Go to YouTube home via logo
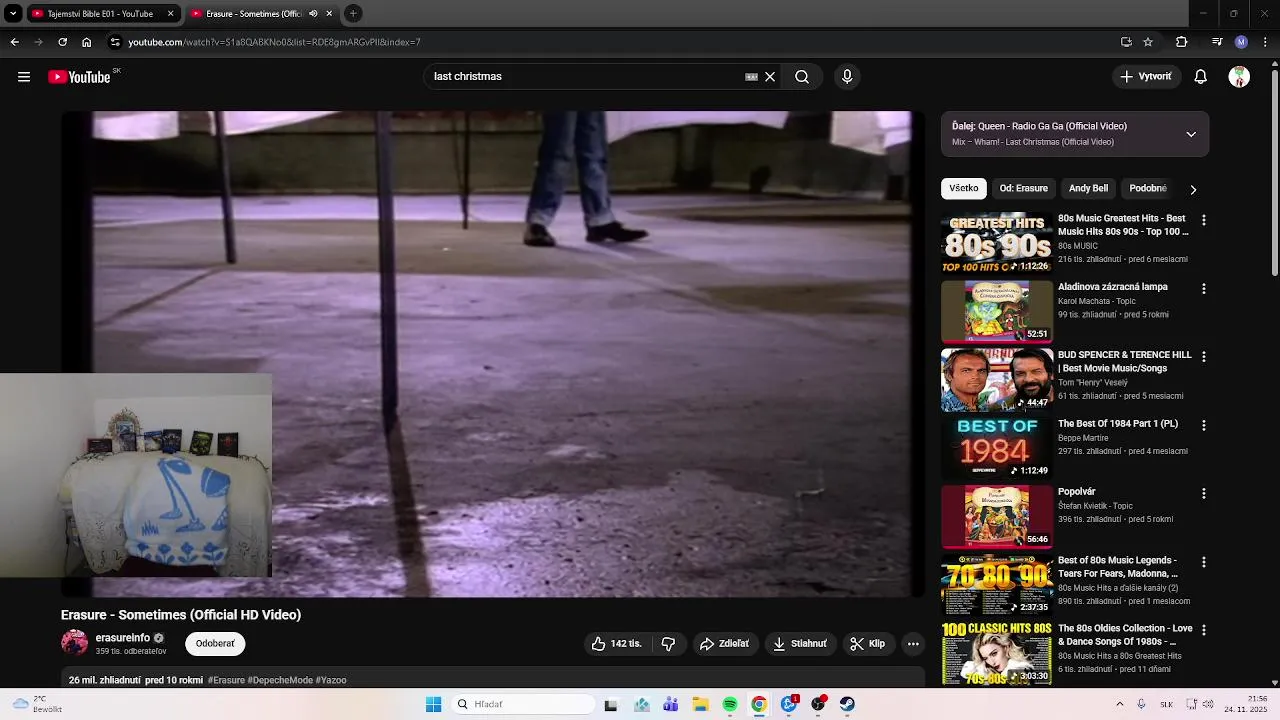The width and height of the screenshot is (1280, 720). point(79,77)
